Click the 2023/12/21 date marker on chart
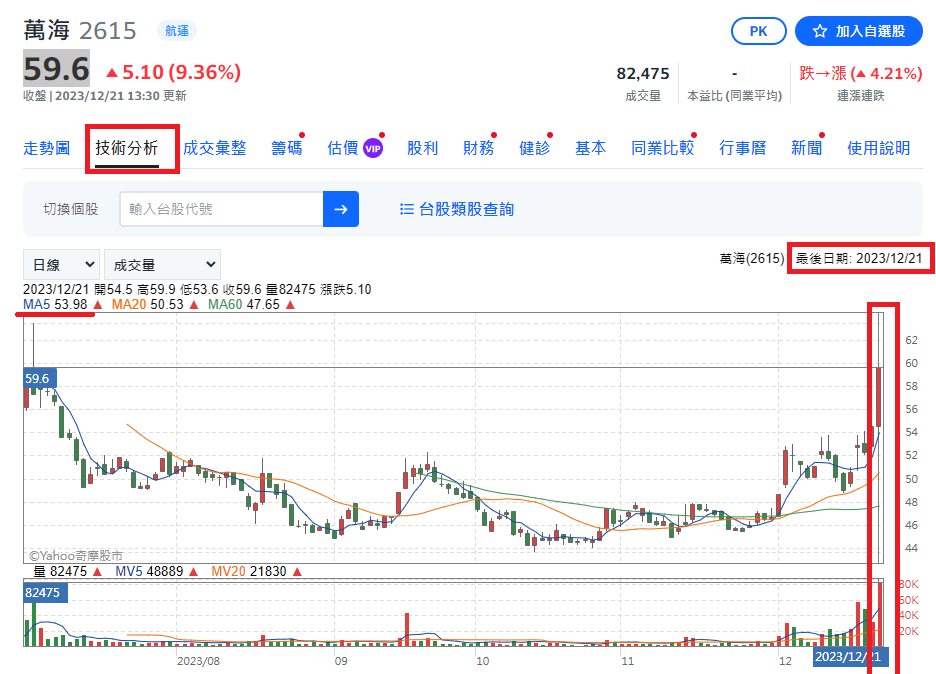The width and height of the screenshot is (936, 674). pyautogui.click(x=848, y=657)
